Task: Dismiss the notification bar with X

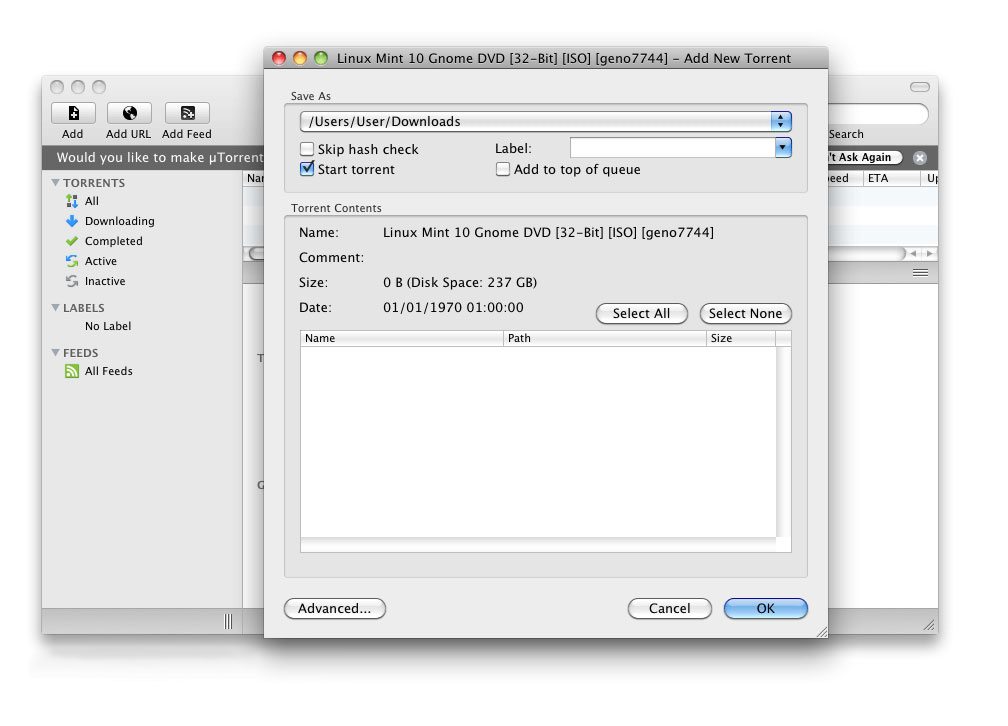Action: 920,158
